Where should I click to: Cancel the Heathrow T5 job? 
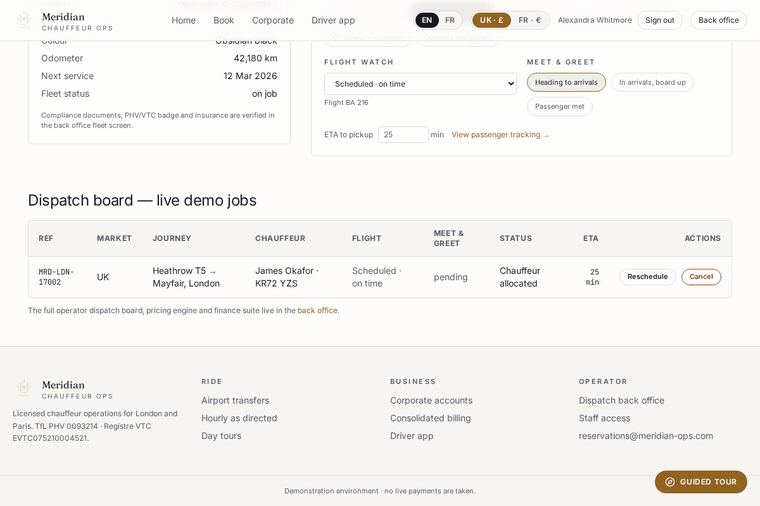tap(701, 277)
